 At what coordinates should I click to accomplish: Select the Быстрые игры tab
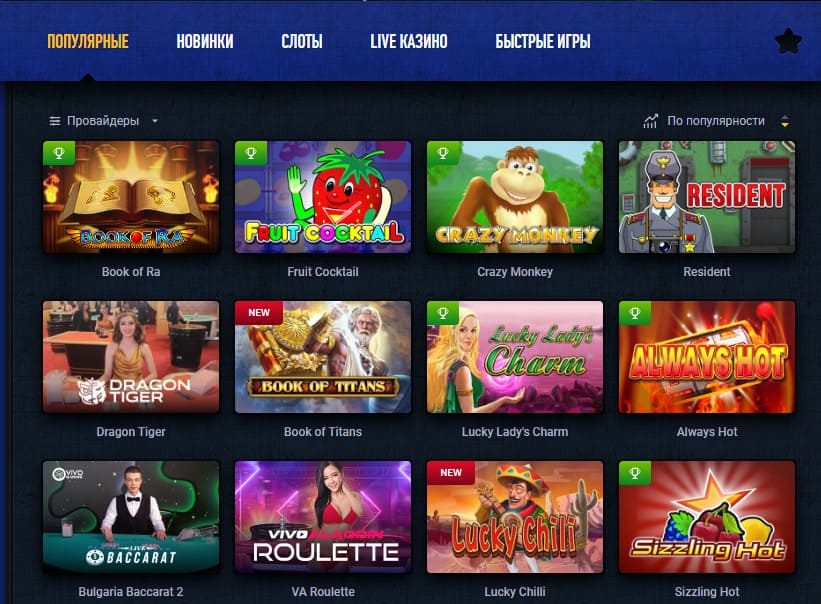click(543, 41)
